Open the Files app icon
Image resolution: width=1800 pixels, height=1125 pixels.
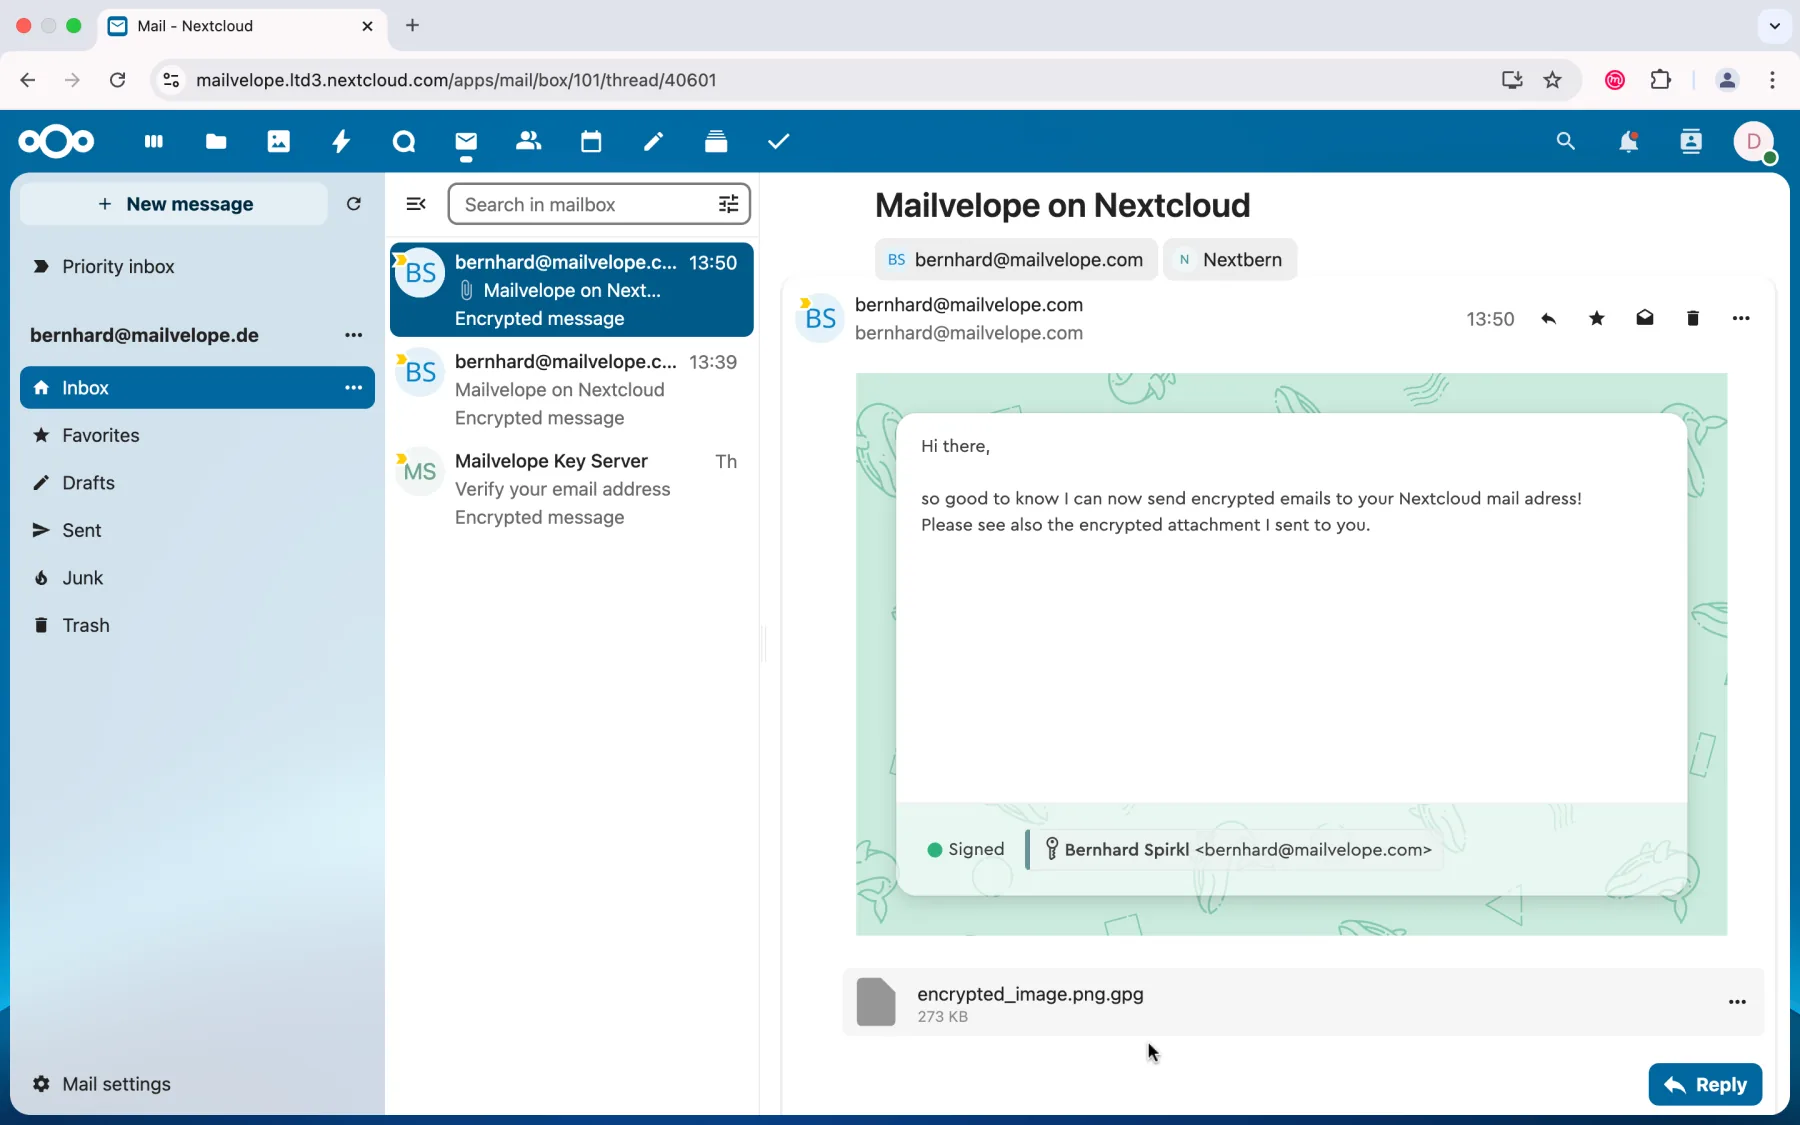point(216,142)
